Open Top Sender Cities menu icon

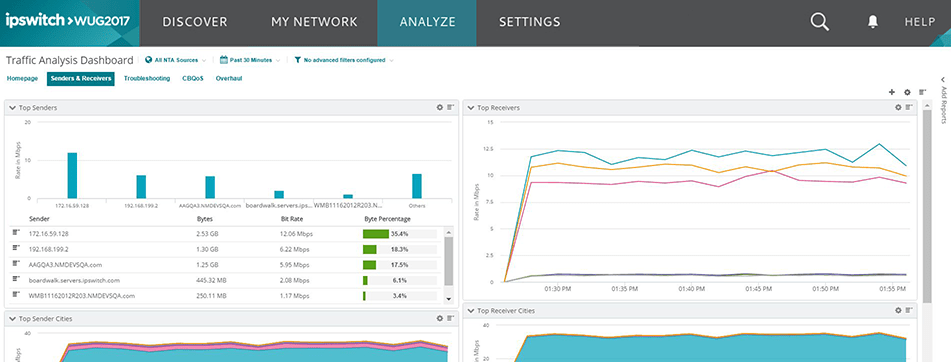click(x=451, y=318)
